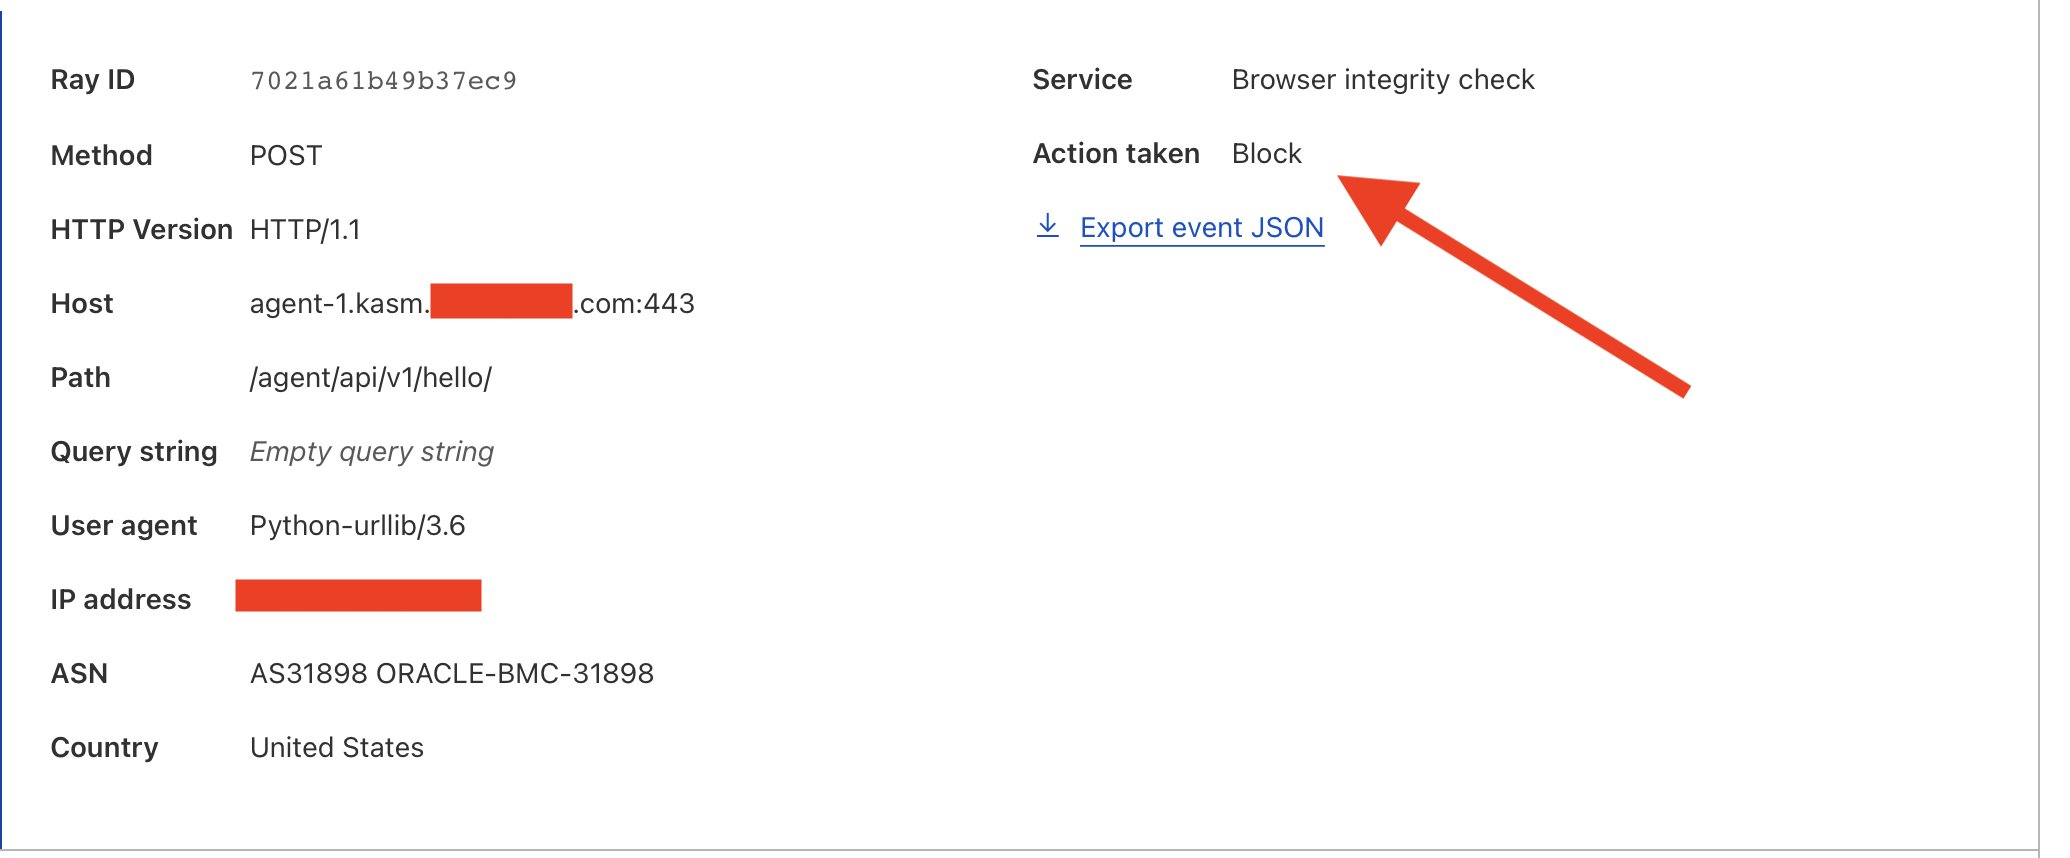Click the download icon beside Export event JSON
The height and width of the screenshot is (858, 2070).
click(1047, 226)
